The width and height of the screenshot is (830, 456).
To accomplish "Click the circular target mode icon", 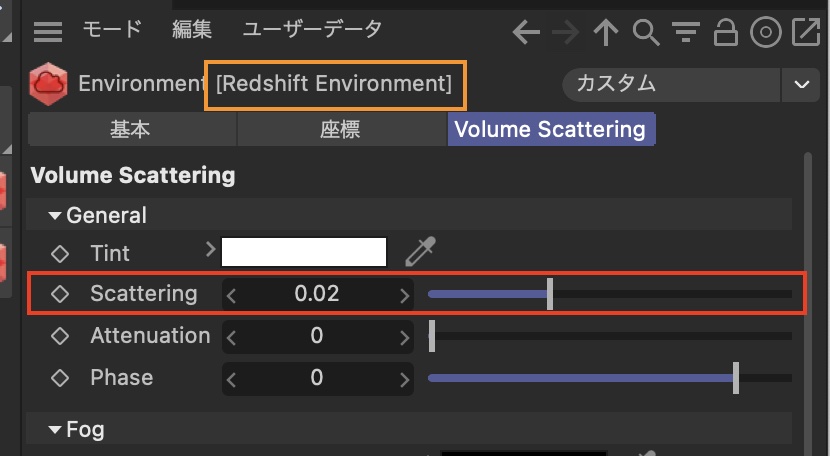I will tap(765, 33).
